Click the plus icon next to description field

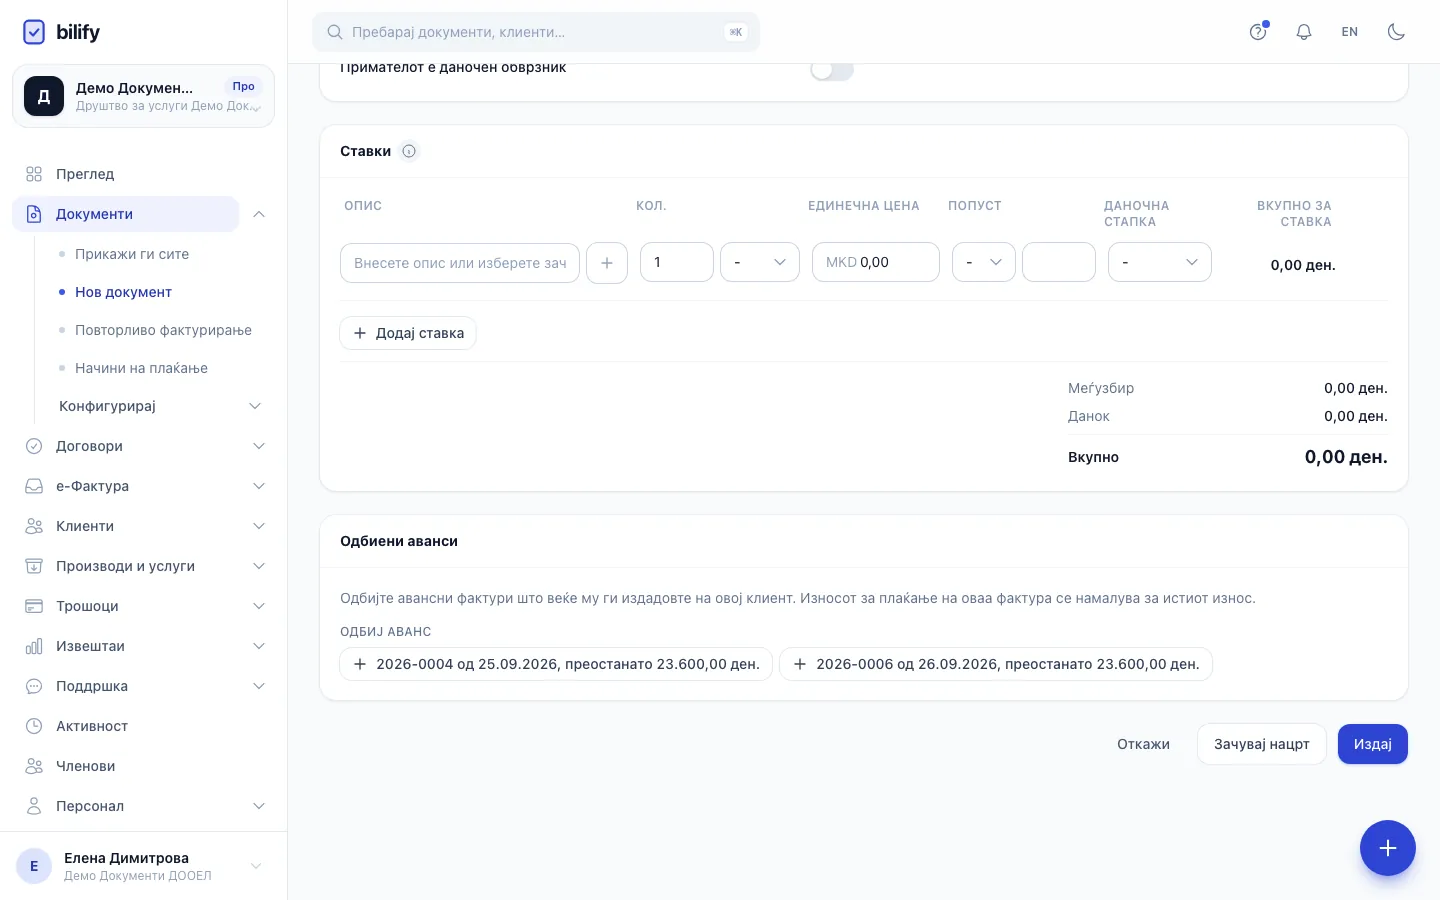[x=607, y=263]
